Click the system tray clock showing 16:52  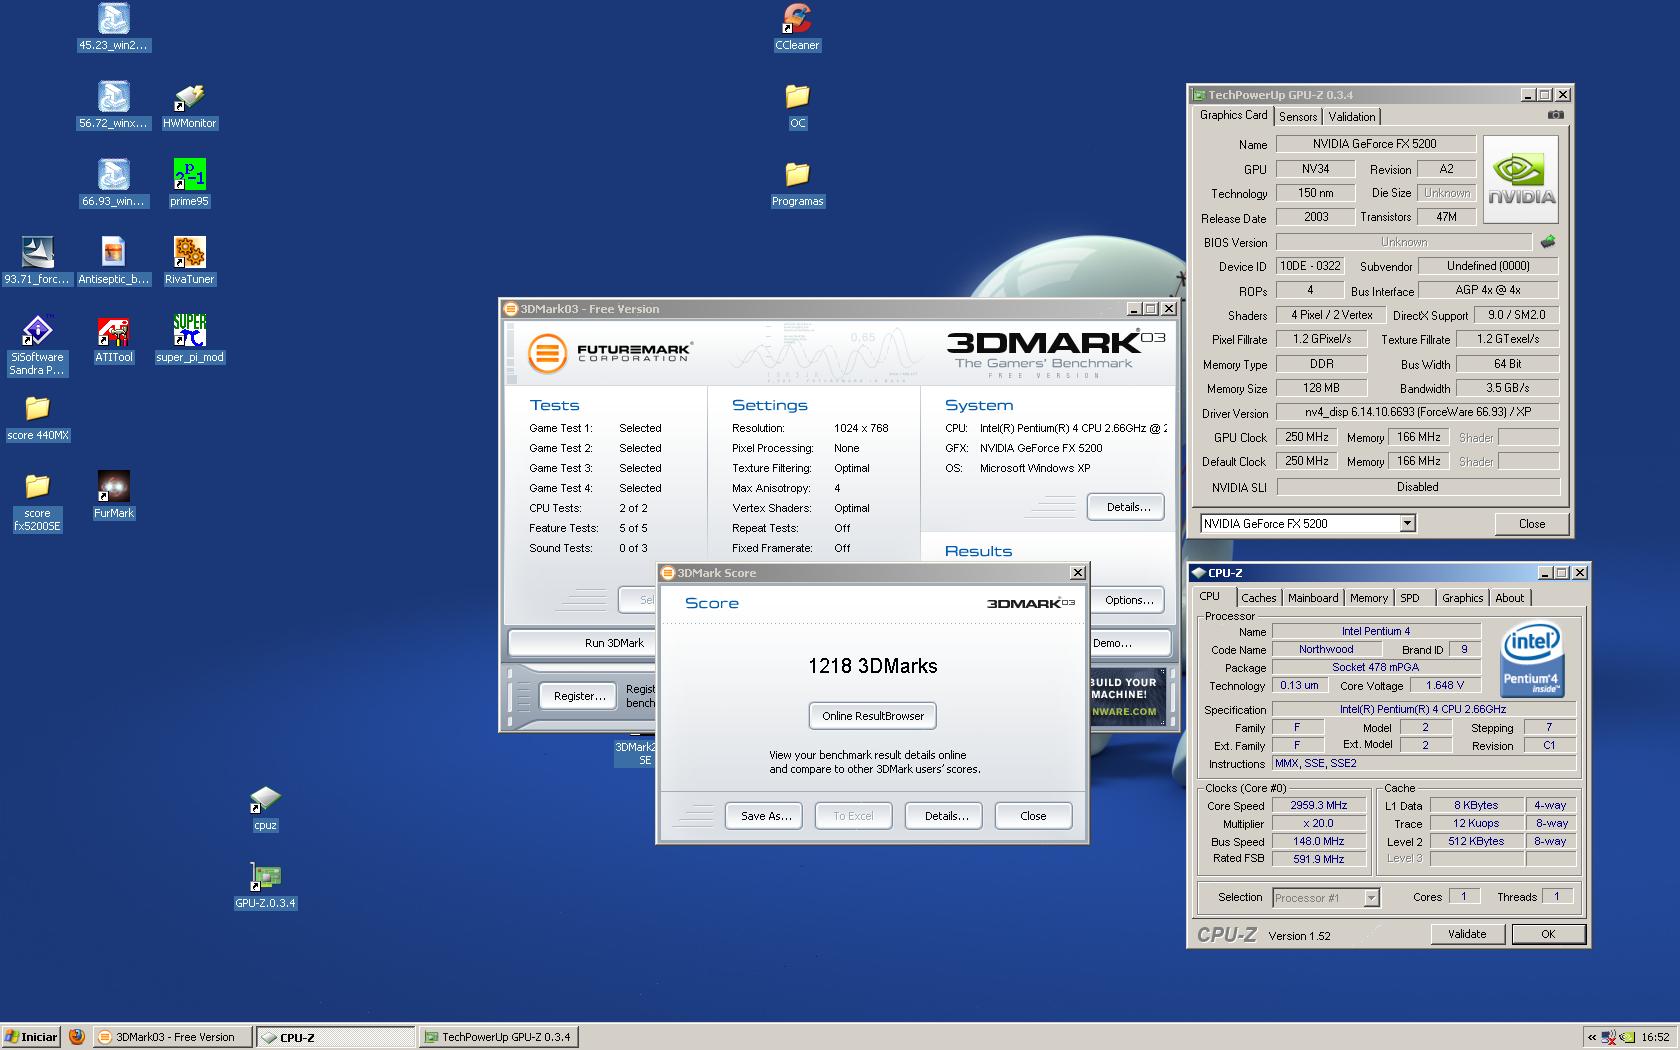[x=1655, y=1037]
